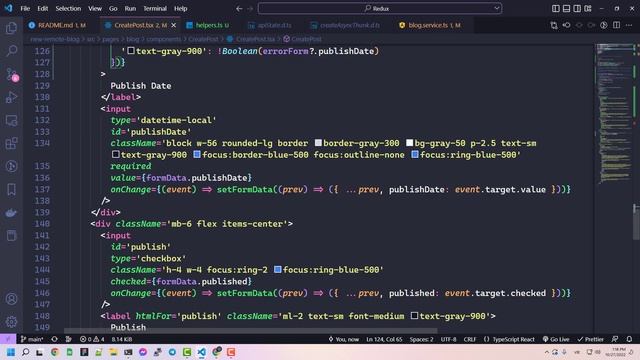Click the Open Changes icon in editor toolbar
Viewport: 640px width, 360px height.
click(x=554, y=25)
